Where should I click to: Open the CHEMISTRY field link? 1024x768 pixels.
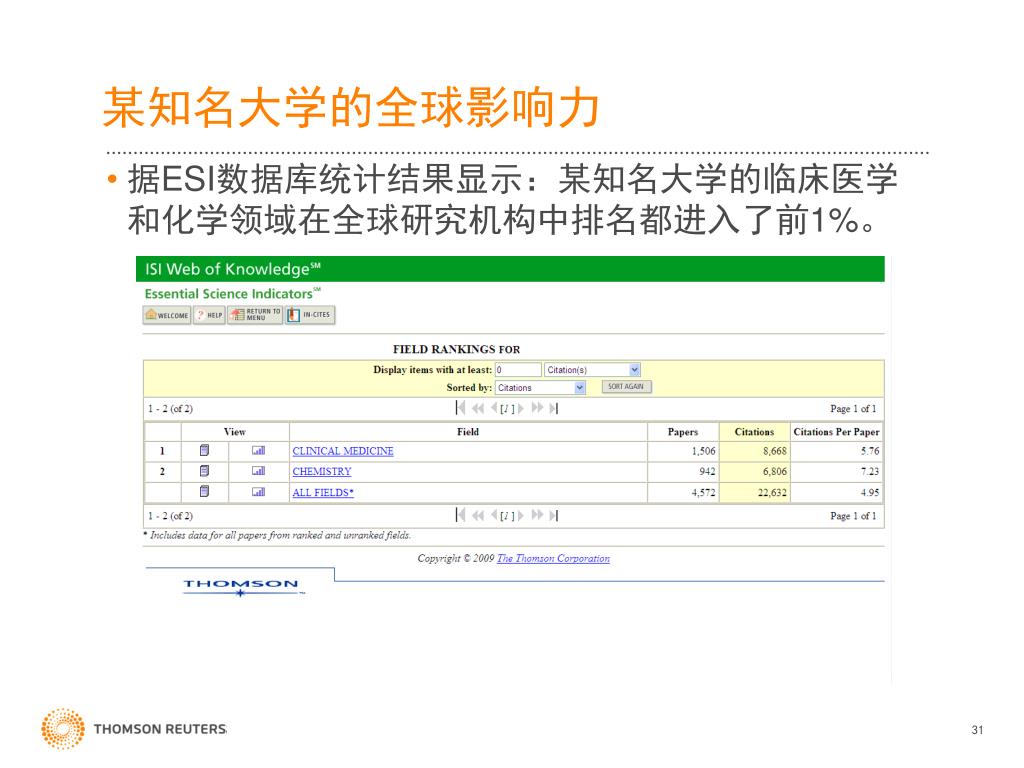322,471
